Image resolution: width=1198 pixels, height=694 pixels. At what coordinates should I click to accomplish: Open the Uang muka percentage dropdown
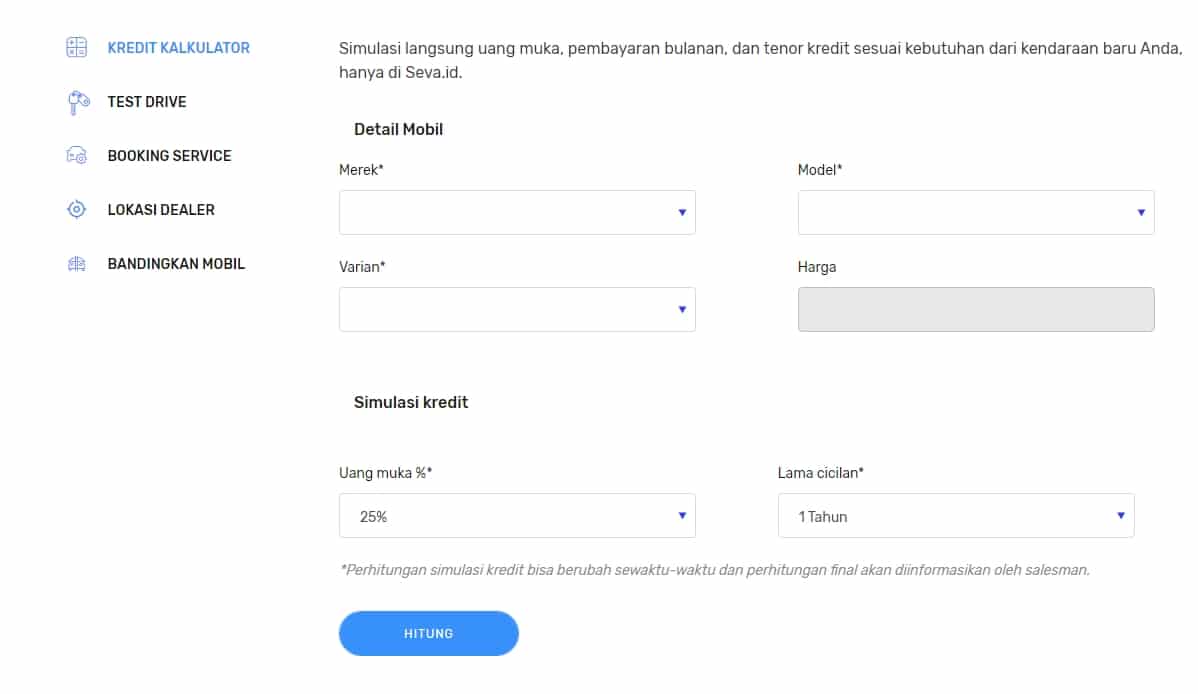[x=517, y=516]
